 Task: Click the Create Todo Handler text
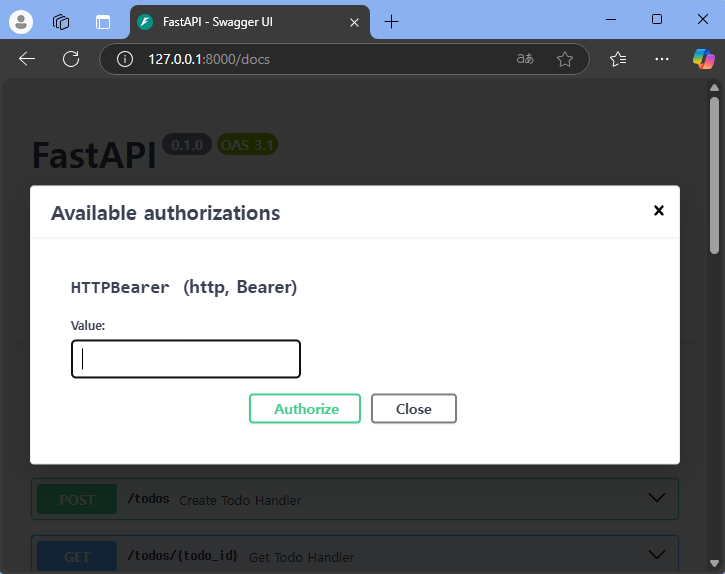pos(240,500)
